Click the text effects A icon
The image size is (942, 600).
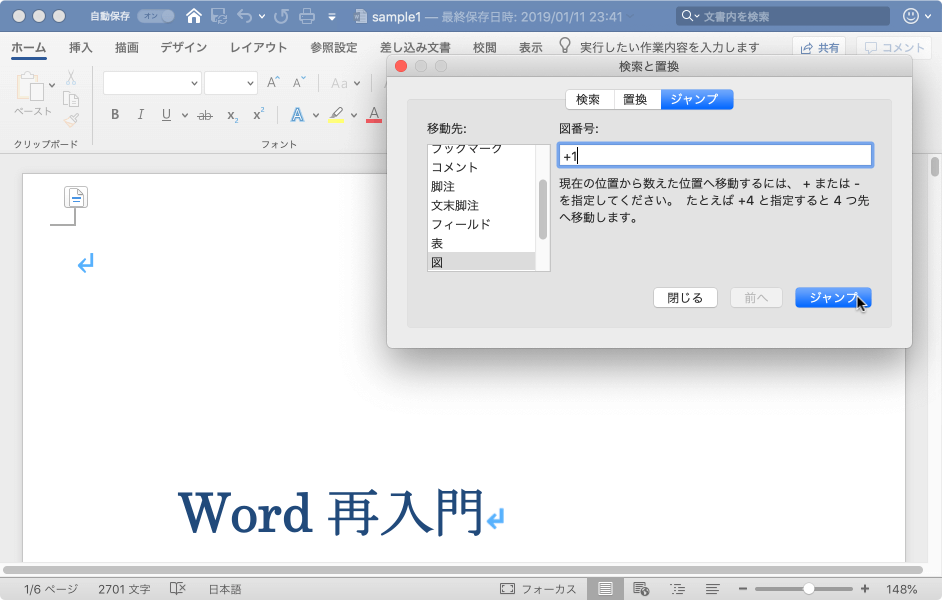pos(297,114)
